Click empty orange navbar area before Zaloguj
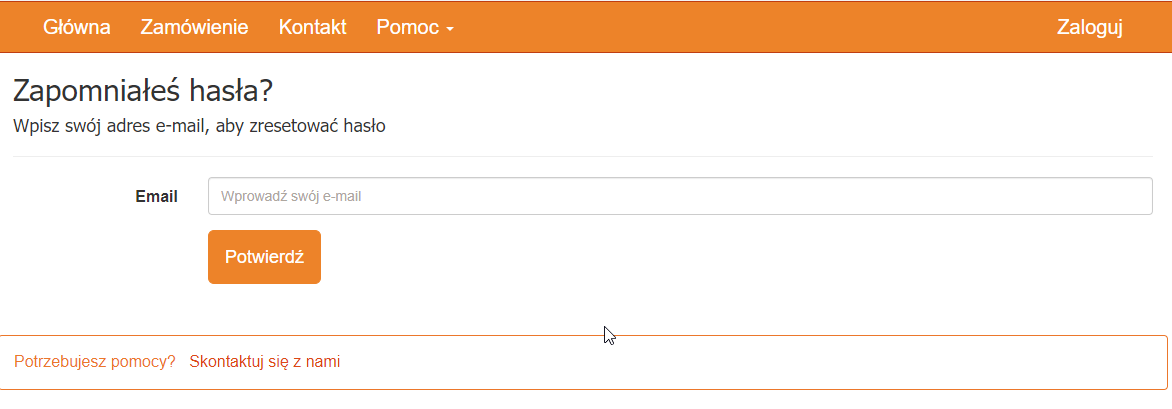Screen dimensions: 1172x409 click(x=750, y=27)
